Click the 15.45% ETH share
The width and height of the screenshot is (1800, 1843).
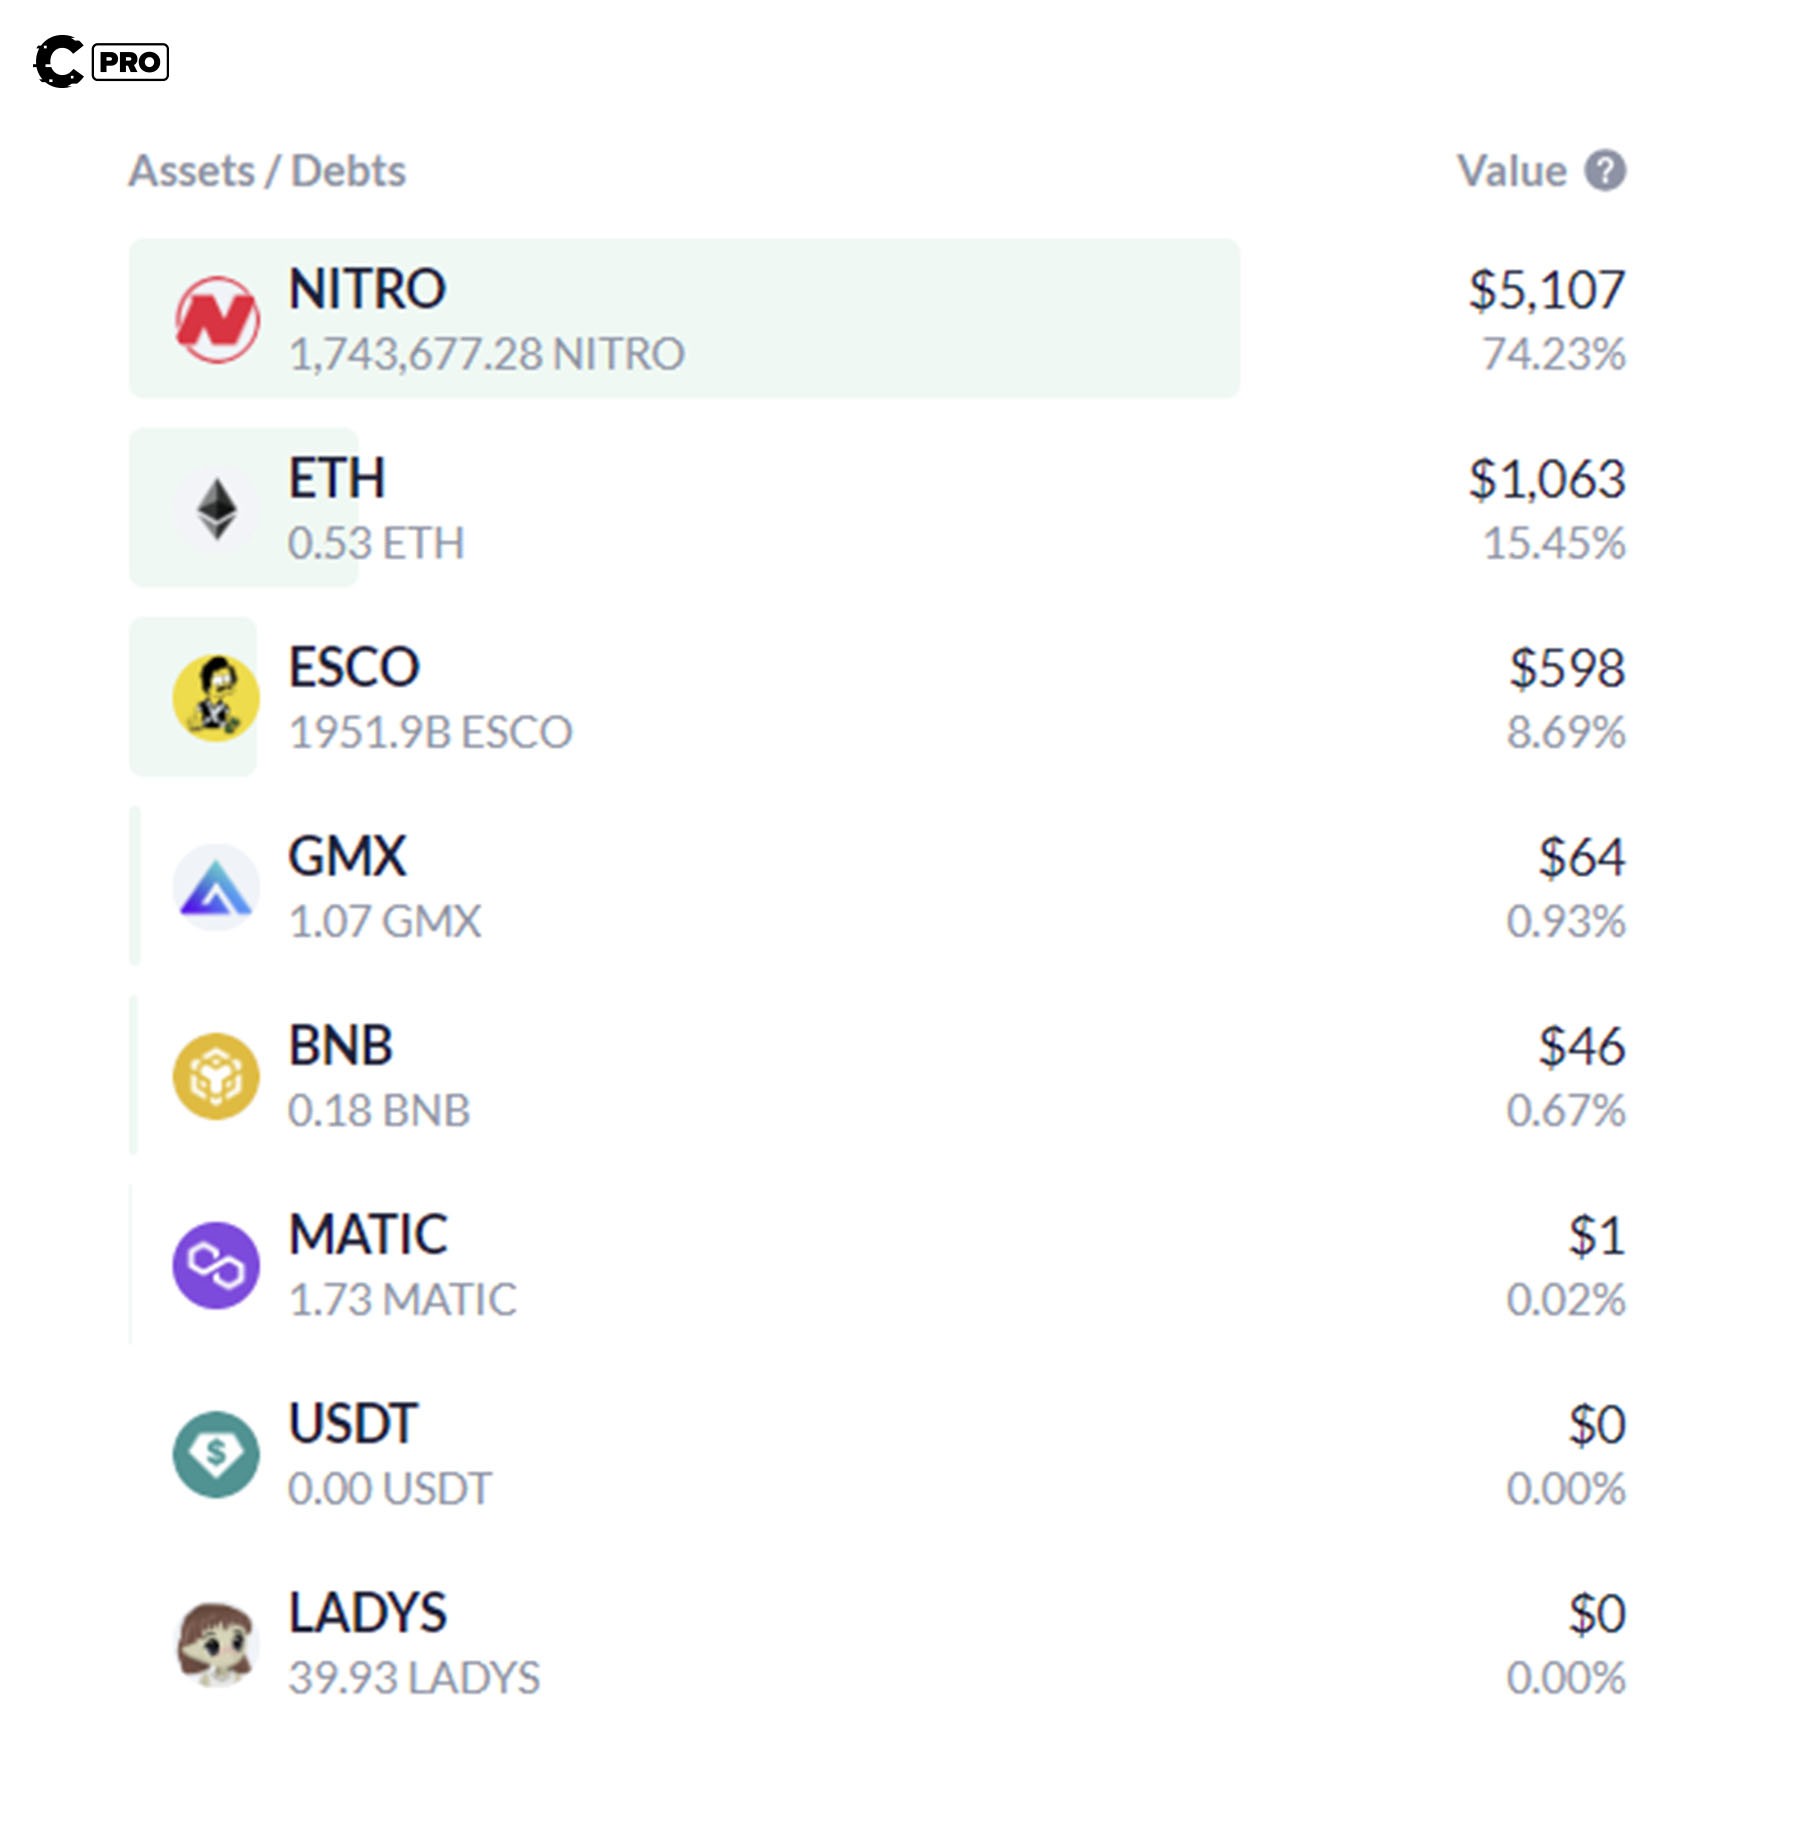tap(1553, 543)
